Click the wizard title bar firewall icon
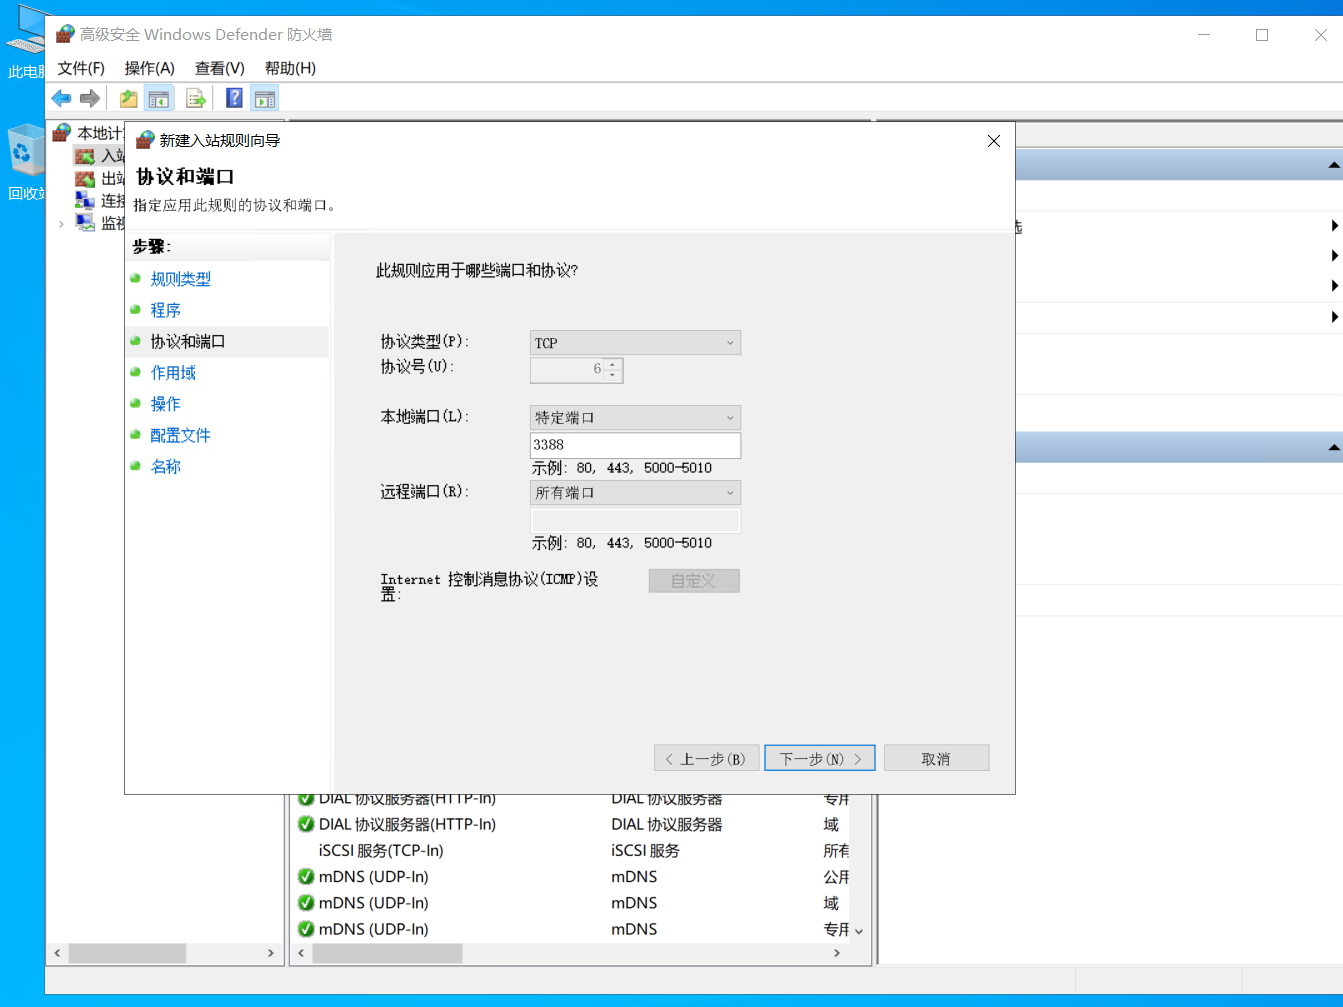 click(145, 140)
